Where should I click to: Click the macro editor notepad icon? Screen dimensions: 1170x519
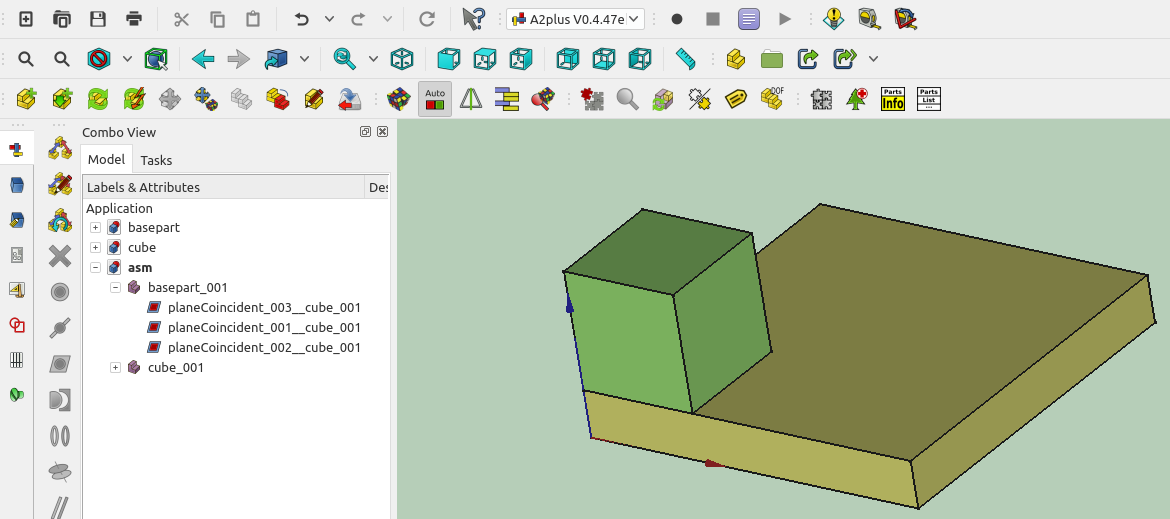click(749, 19)
